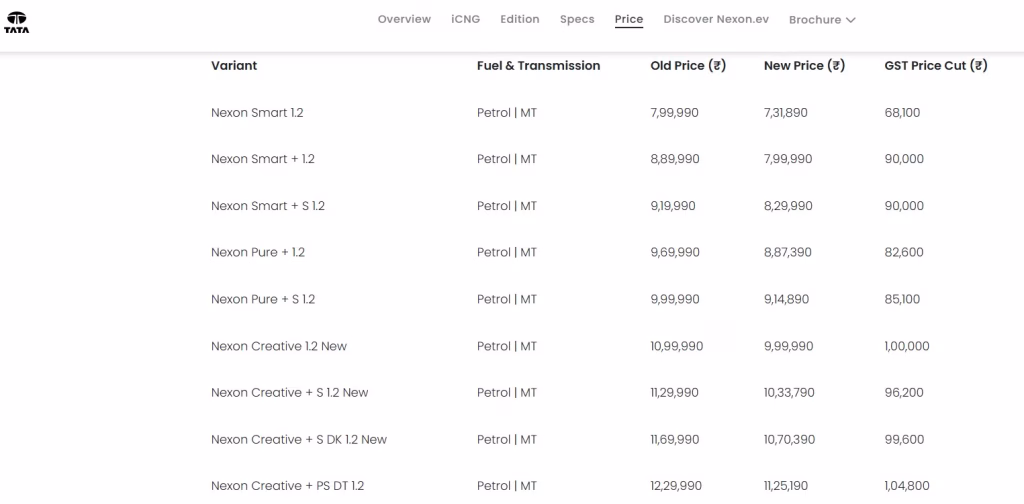Image resolution: width=1024 pixels, height=504 pixels.
Task: Select the Nexon Pure + S 1.2 variant
Action: [263, 299]
